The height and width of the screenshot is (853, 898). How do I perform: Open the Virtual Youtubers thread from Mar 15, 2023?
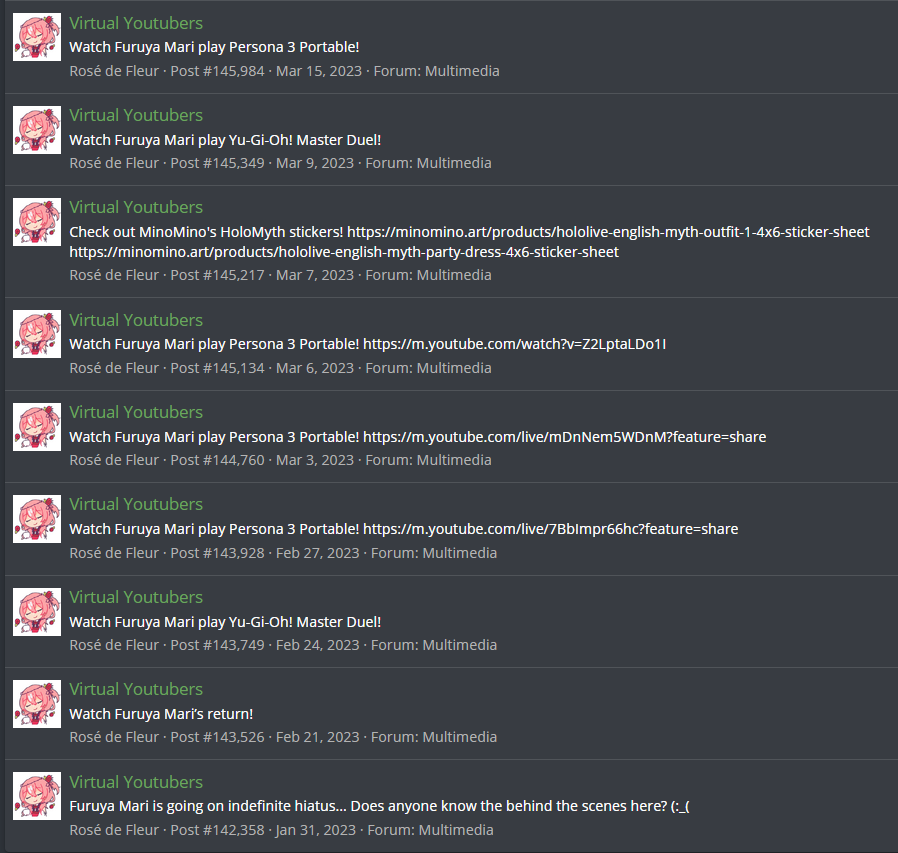click(136, 23)
